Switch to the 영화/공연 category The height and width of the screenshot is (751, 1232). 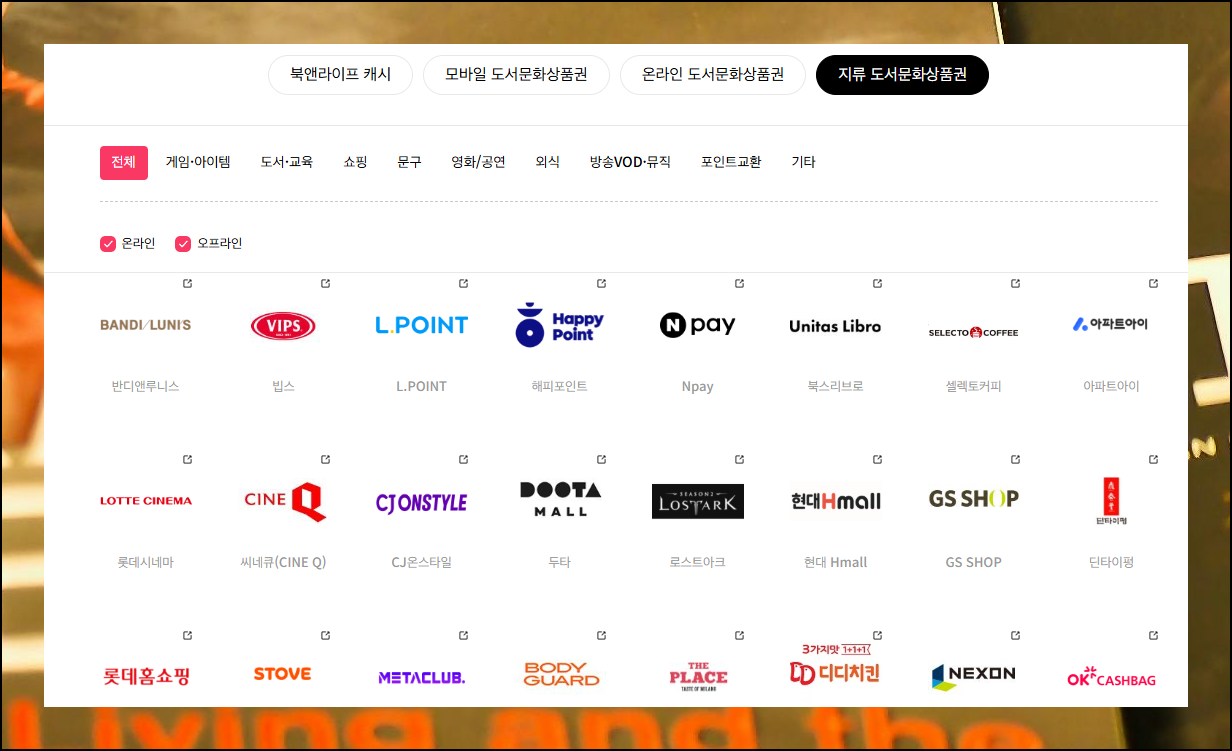point(478,162)
